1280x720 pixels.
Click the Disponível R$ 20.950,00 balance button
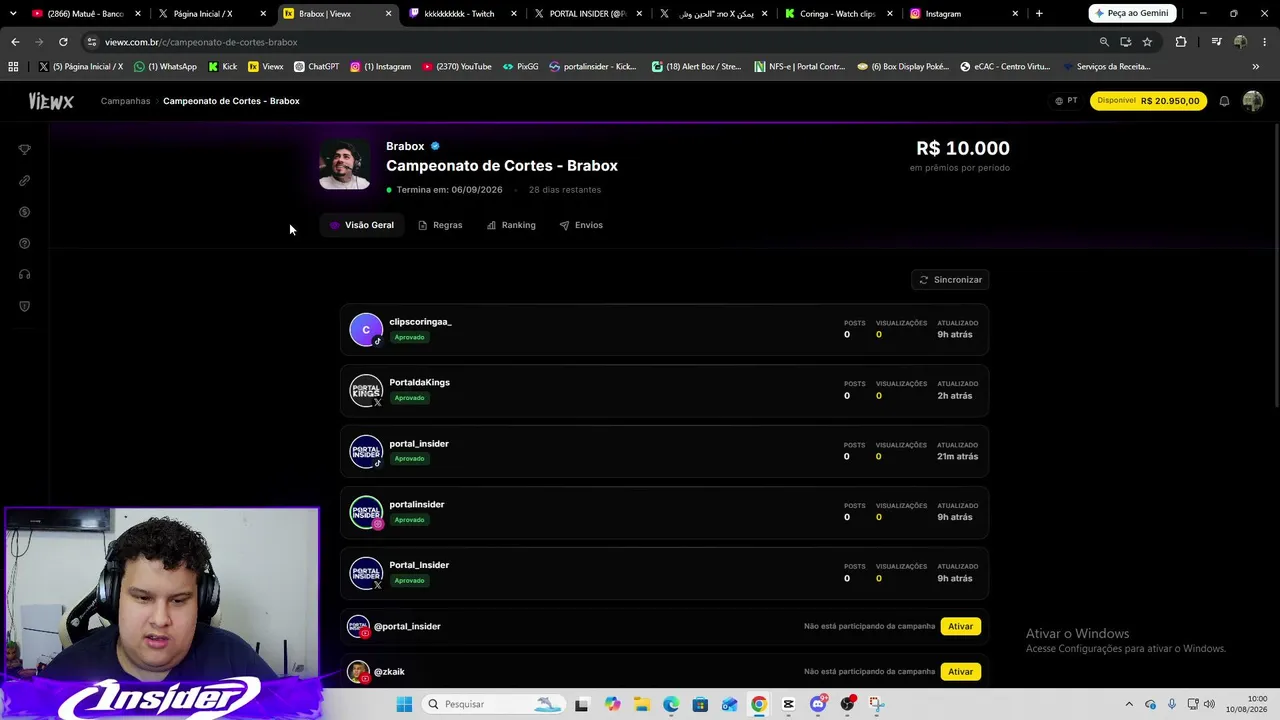point(1148,101)
